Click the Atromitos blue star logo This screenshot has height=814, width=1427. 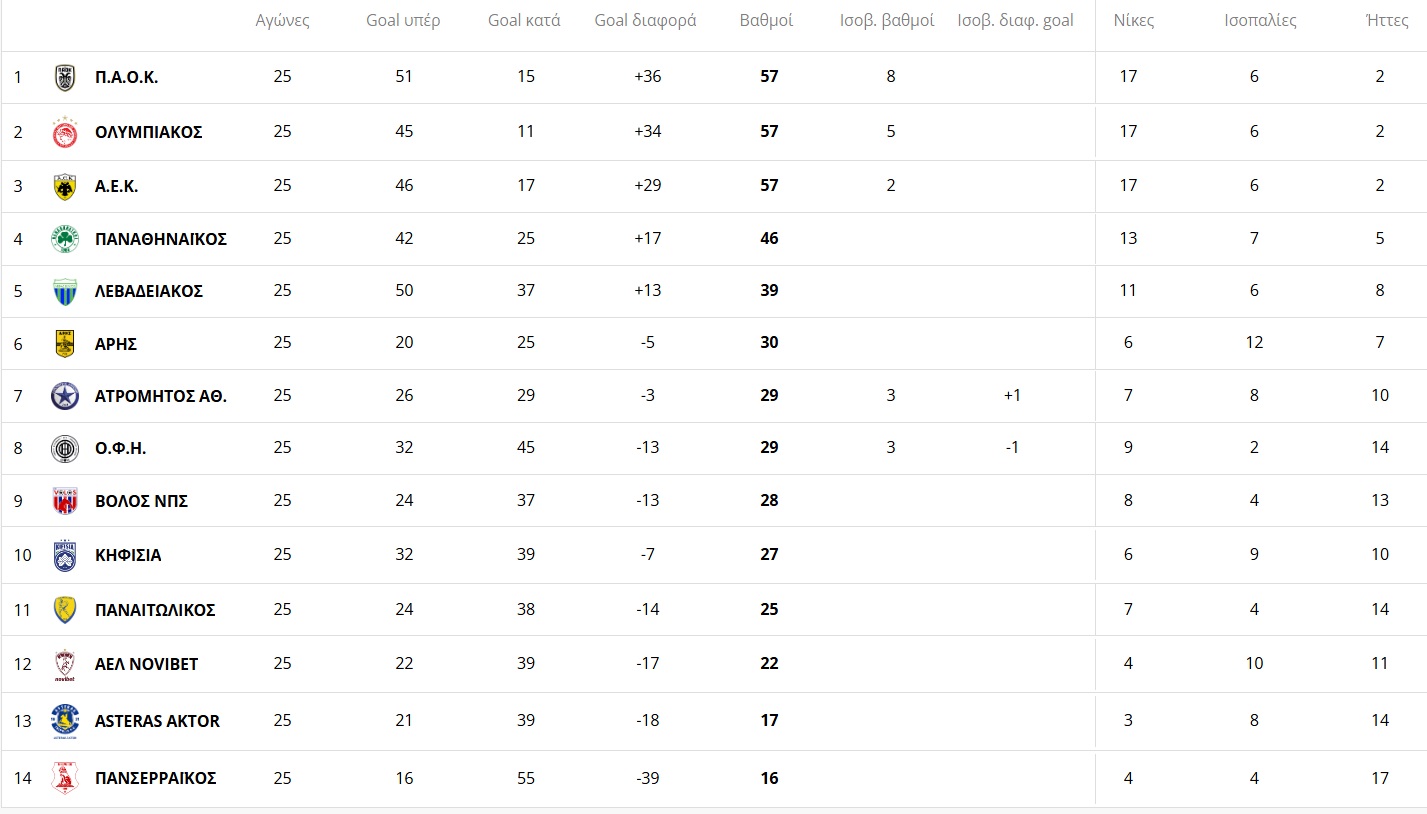pyautogui.click(x=65, y=396)
